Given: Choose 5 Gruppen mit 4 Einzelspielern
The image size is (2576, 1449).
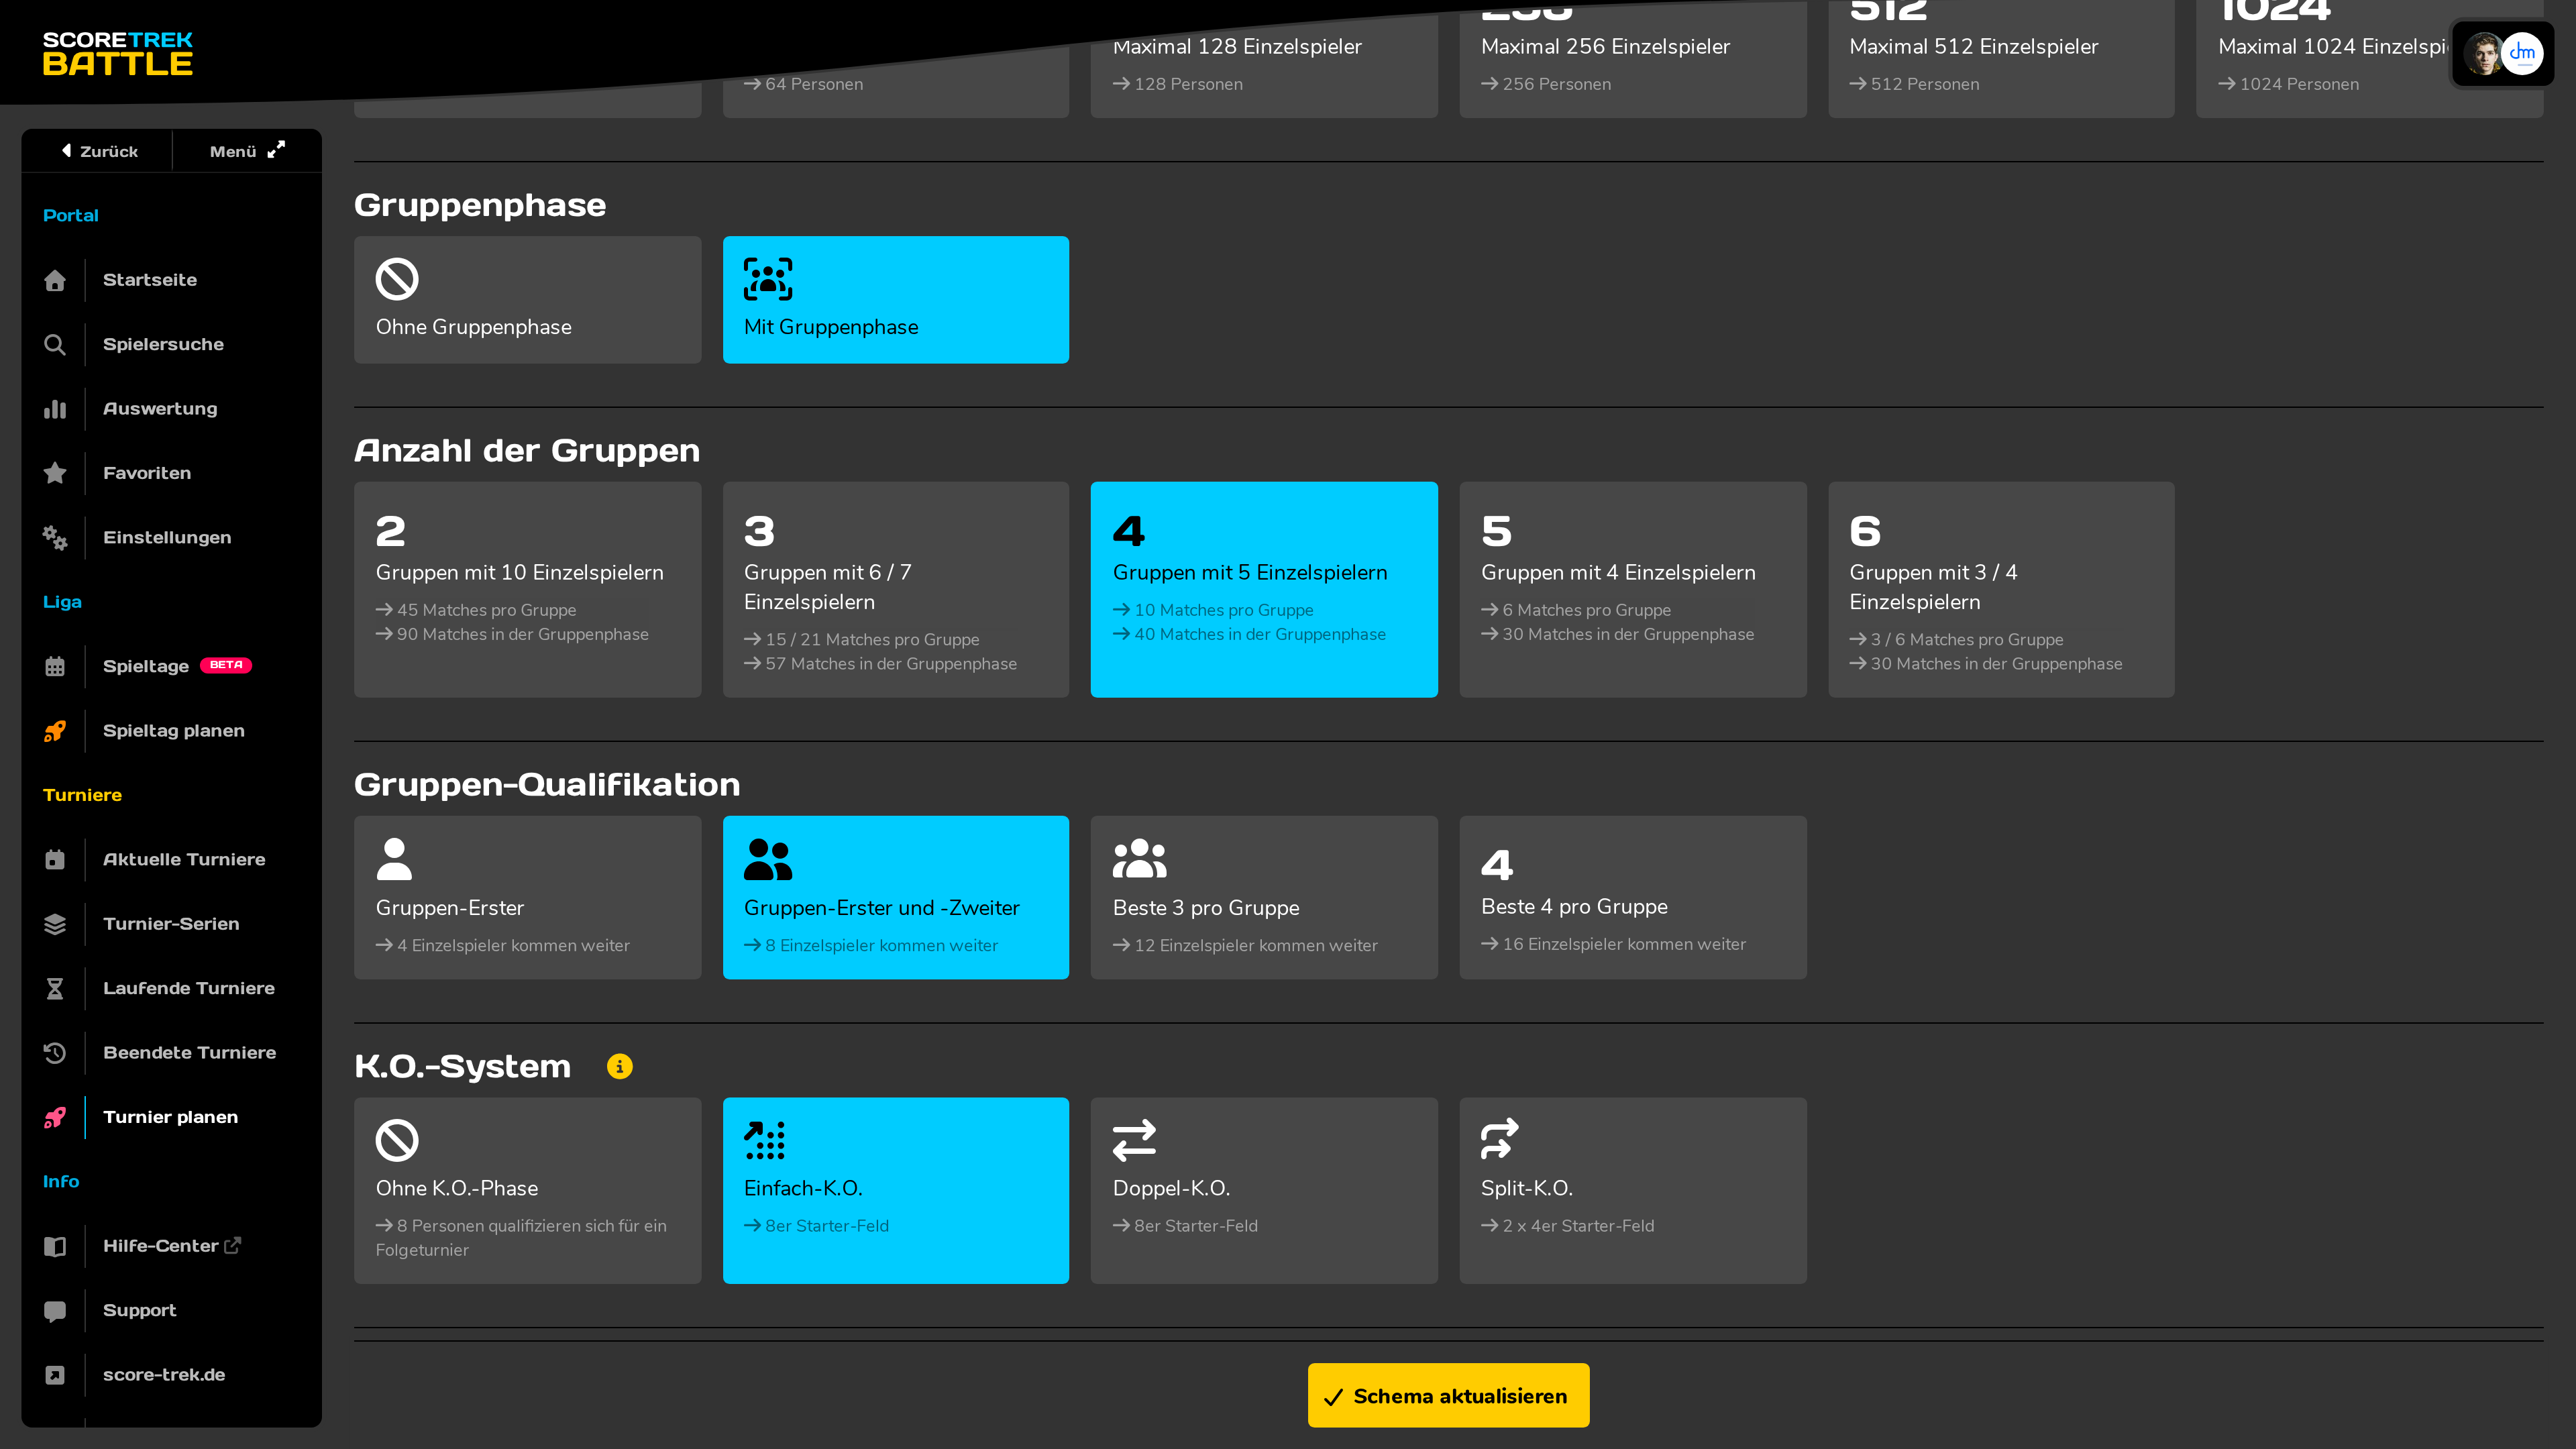Looking at the screenshot, I should (x=1632, y=590).
